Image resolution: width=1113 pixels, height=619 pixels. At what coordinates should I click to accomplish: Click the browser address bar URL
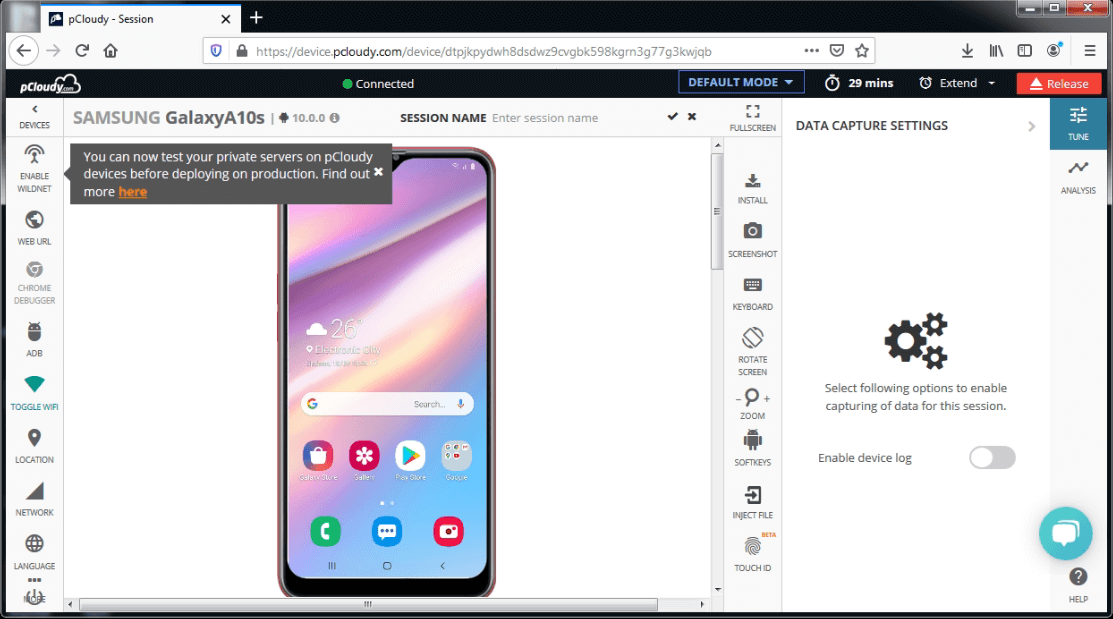(483, 51)
